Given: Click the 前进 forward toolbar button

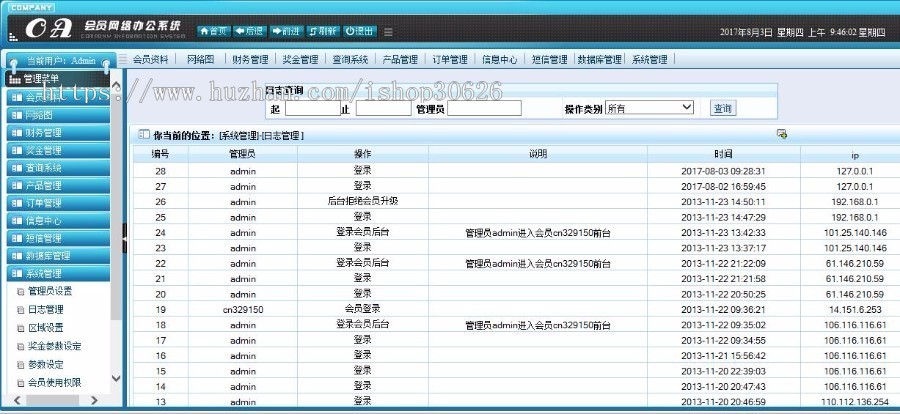Looking at the screenshot, I should (286, 31).
